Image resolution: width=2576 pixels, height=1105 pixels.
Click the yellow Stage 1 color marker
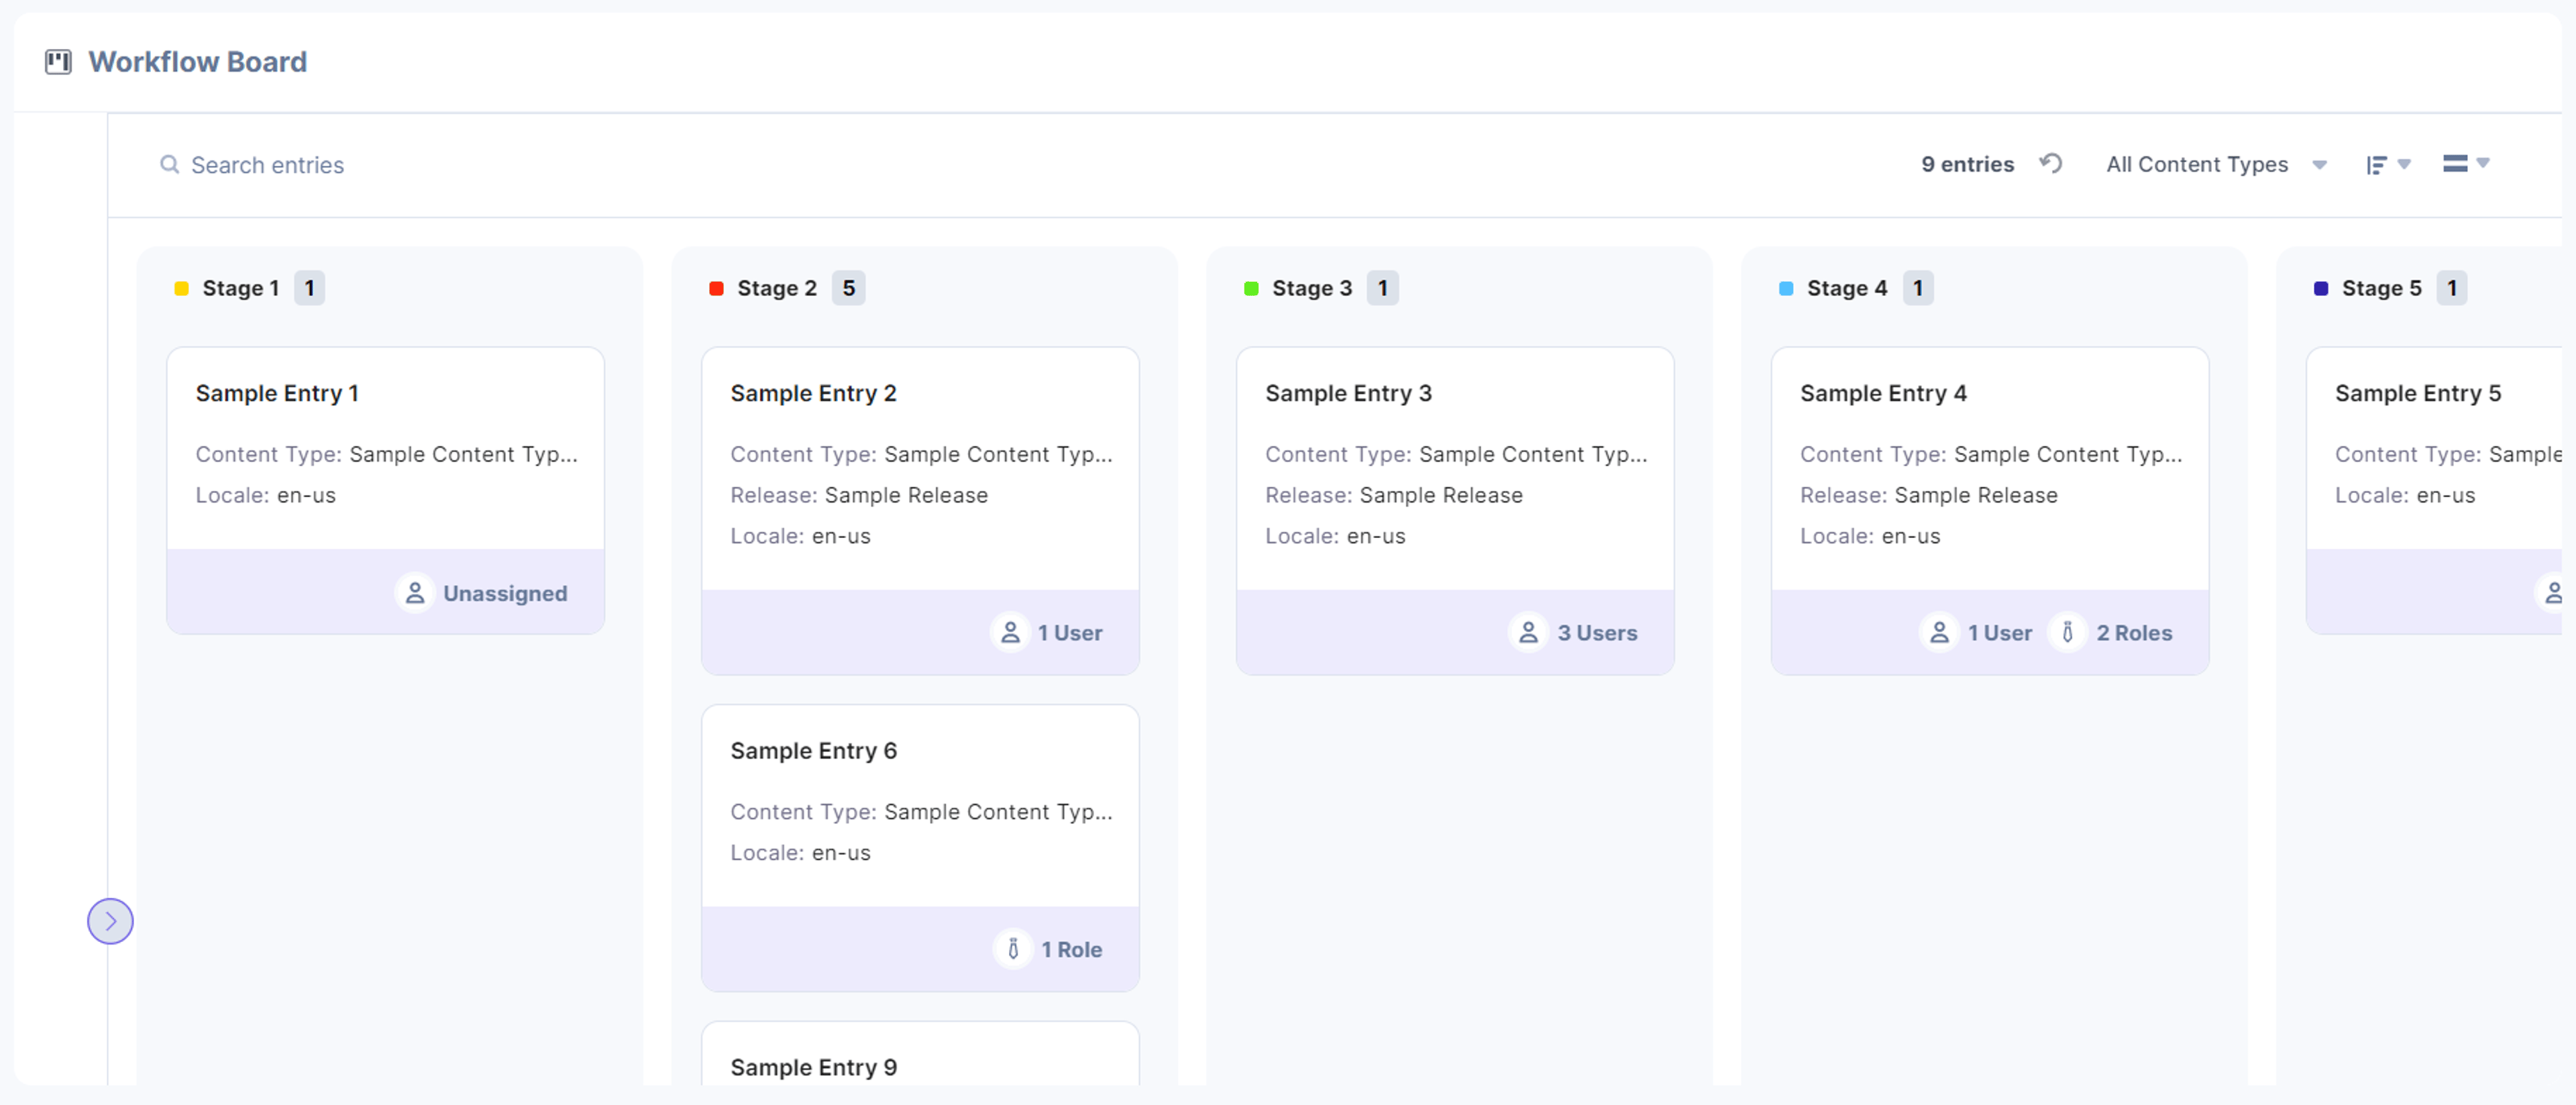[x=181, y=288]
